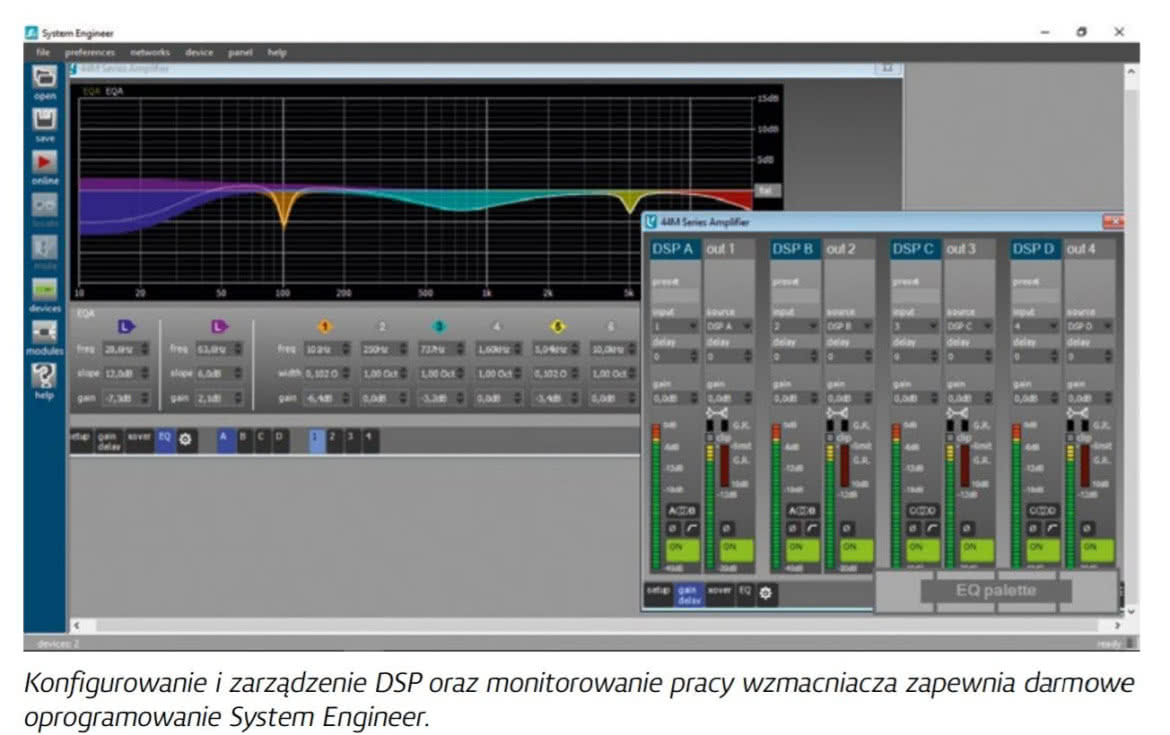Click the C/D link button under DSP C
The image size is (1170, 735).
[x=922, y=510]
